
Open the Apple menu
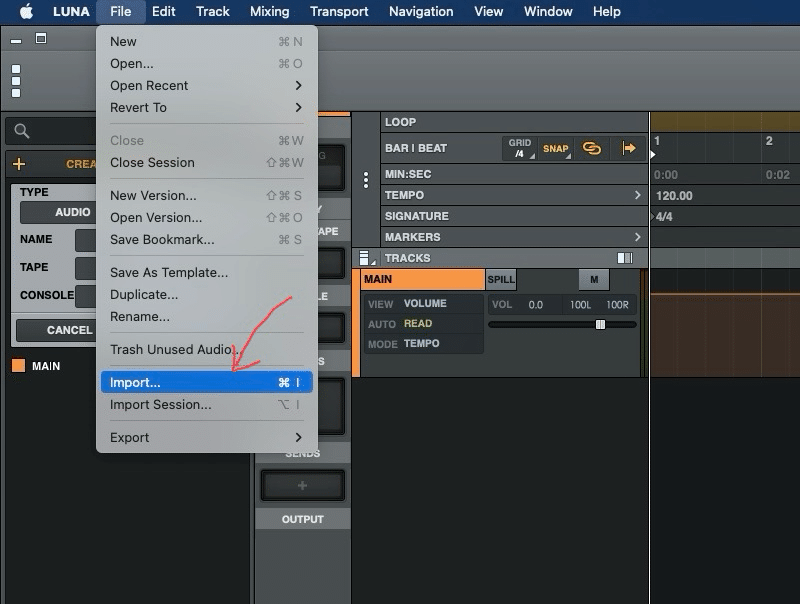(26, 11)
